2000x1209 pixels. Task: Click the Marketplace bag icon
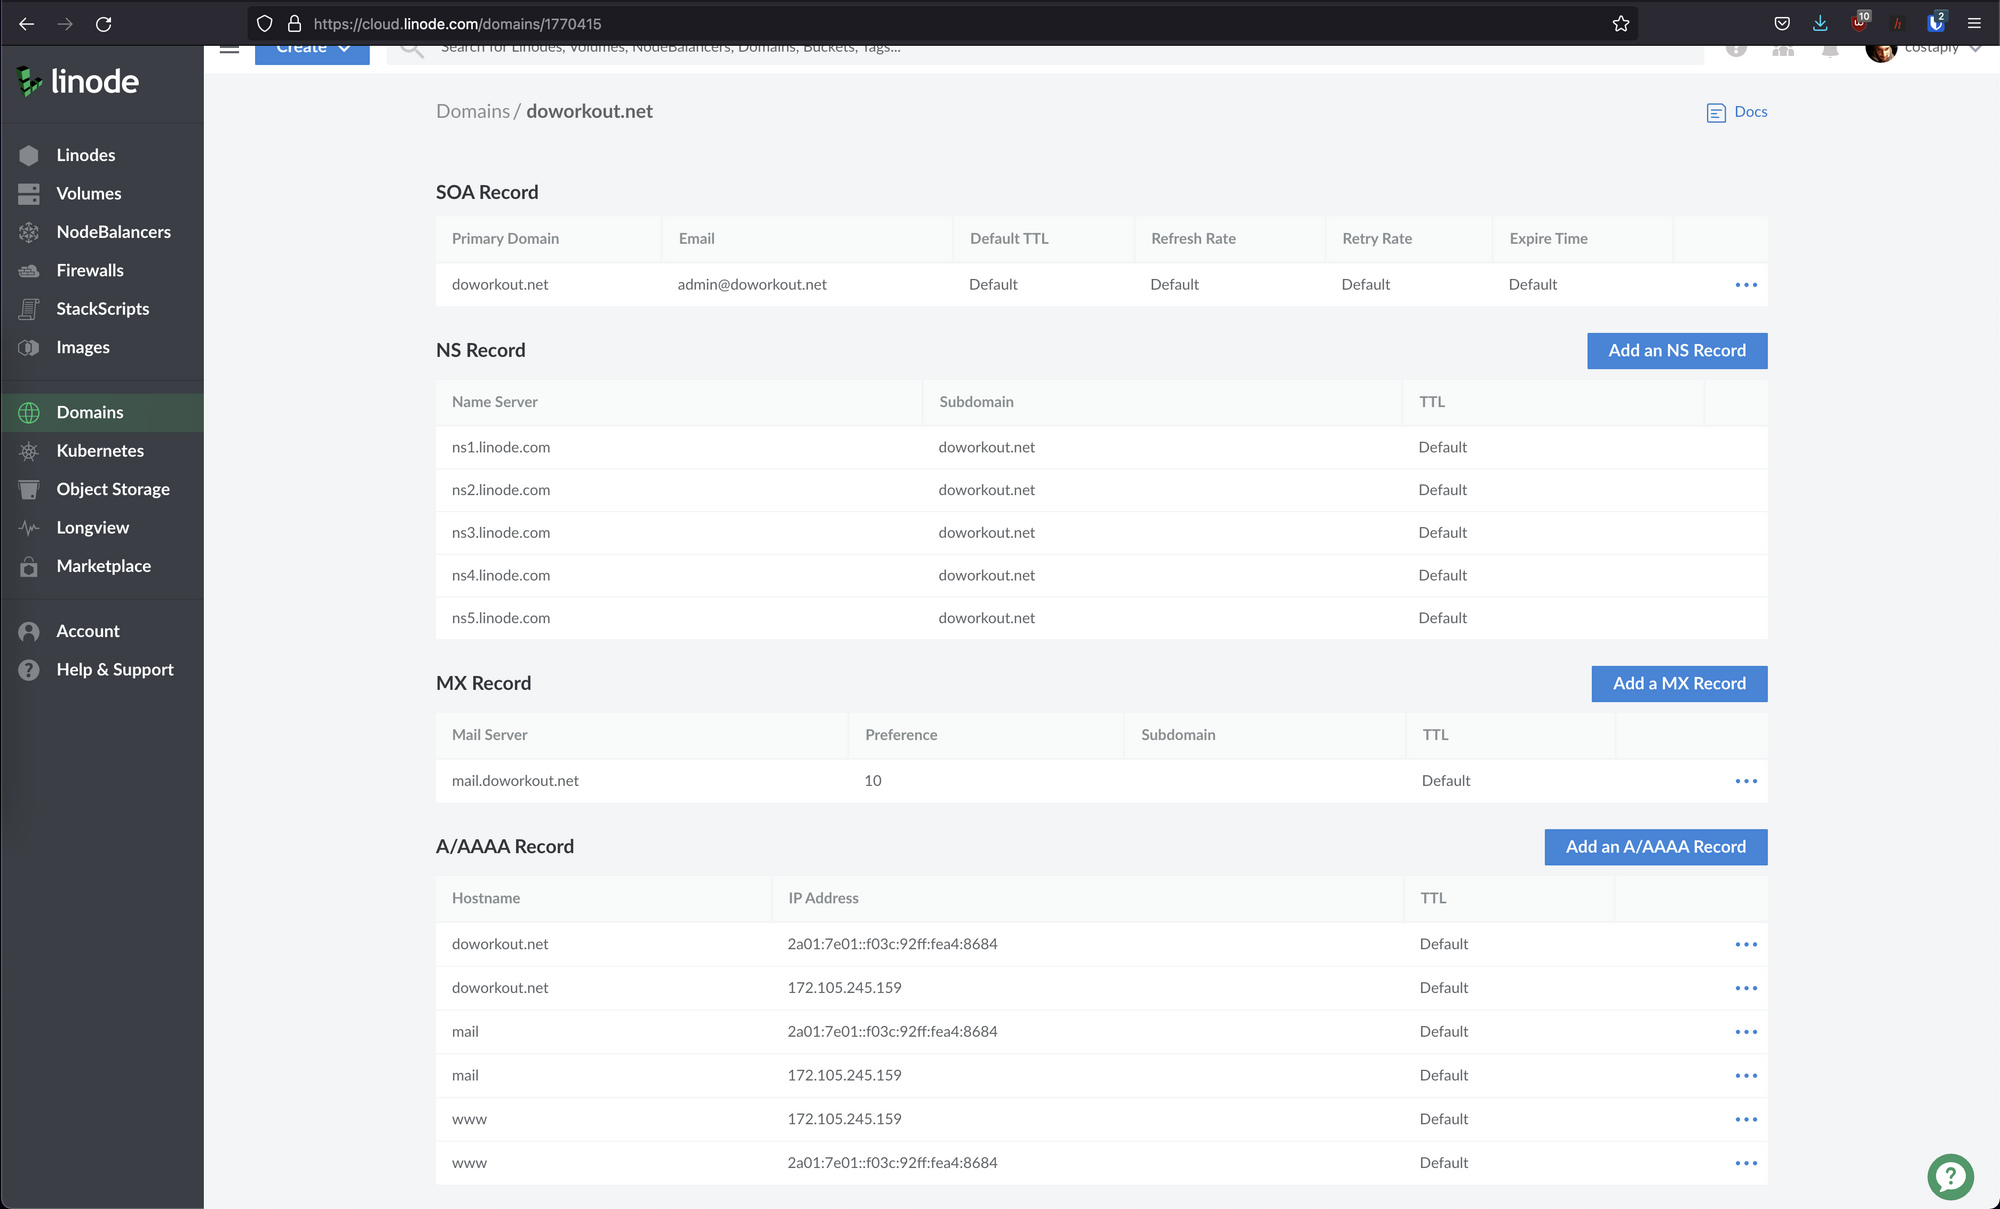coord(29,566)
